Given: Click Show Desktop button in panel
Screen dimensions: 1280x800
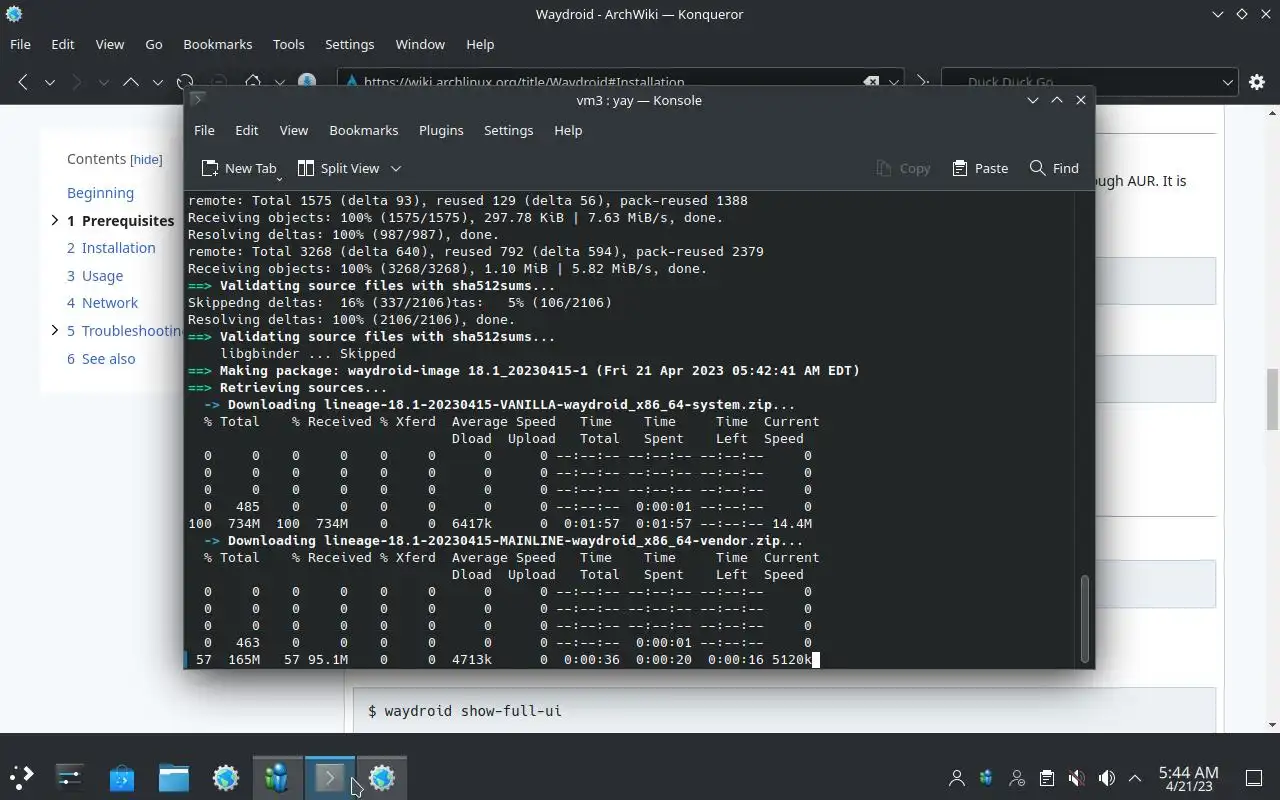Looking at the screenshot, I should click(x=1254, y=778).
